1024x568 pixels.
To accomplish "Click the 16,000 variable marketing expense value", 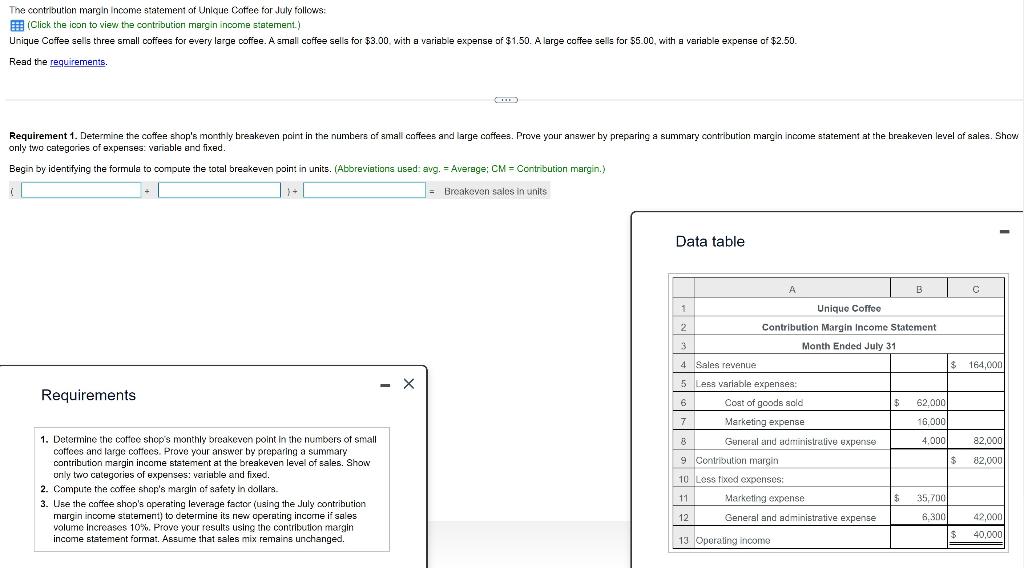I will coord(931,422).
